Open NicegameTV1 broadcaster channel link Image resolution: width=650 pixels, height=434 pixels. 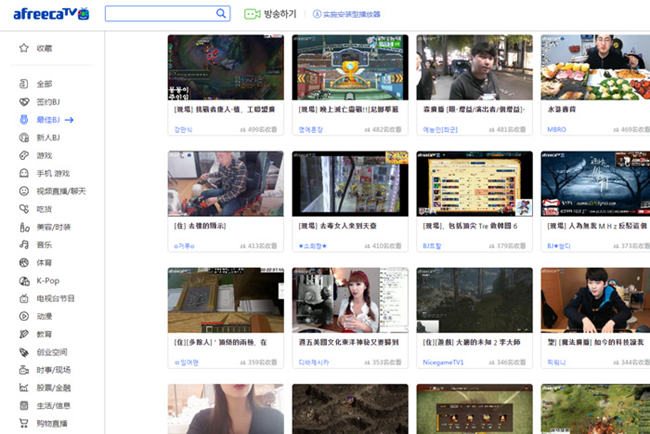(x=443, y=362)
